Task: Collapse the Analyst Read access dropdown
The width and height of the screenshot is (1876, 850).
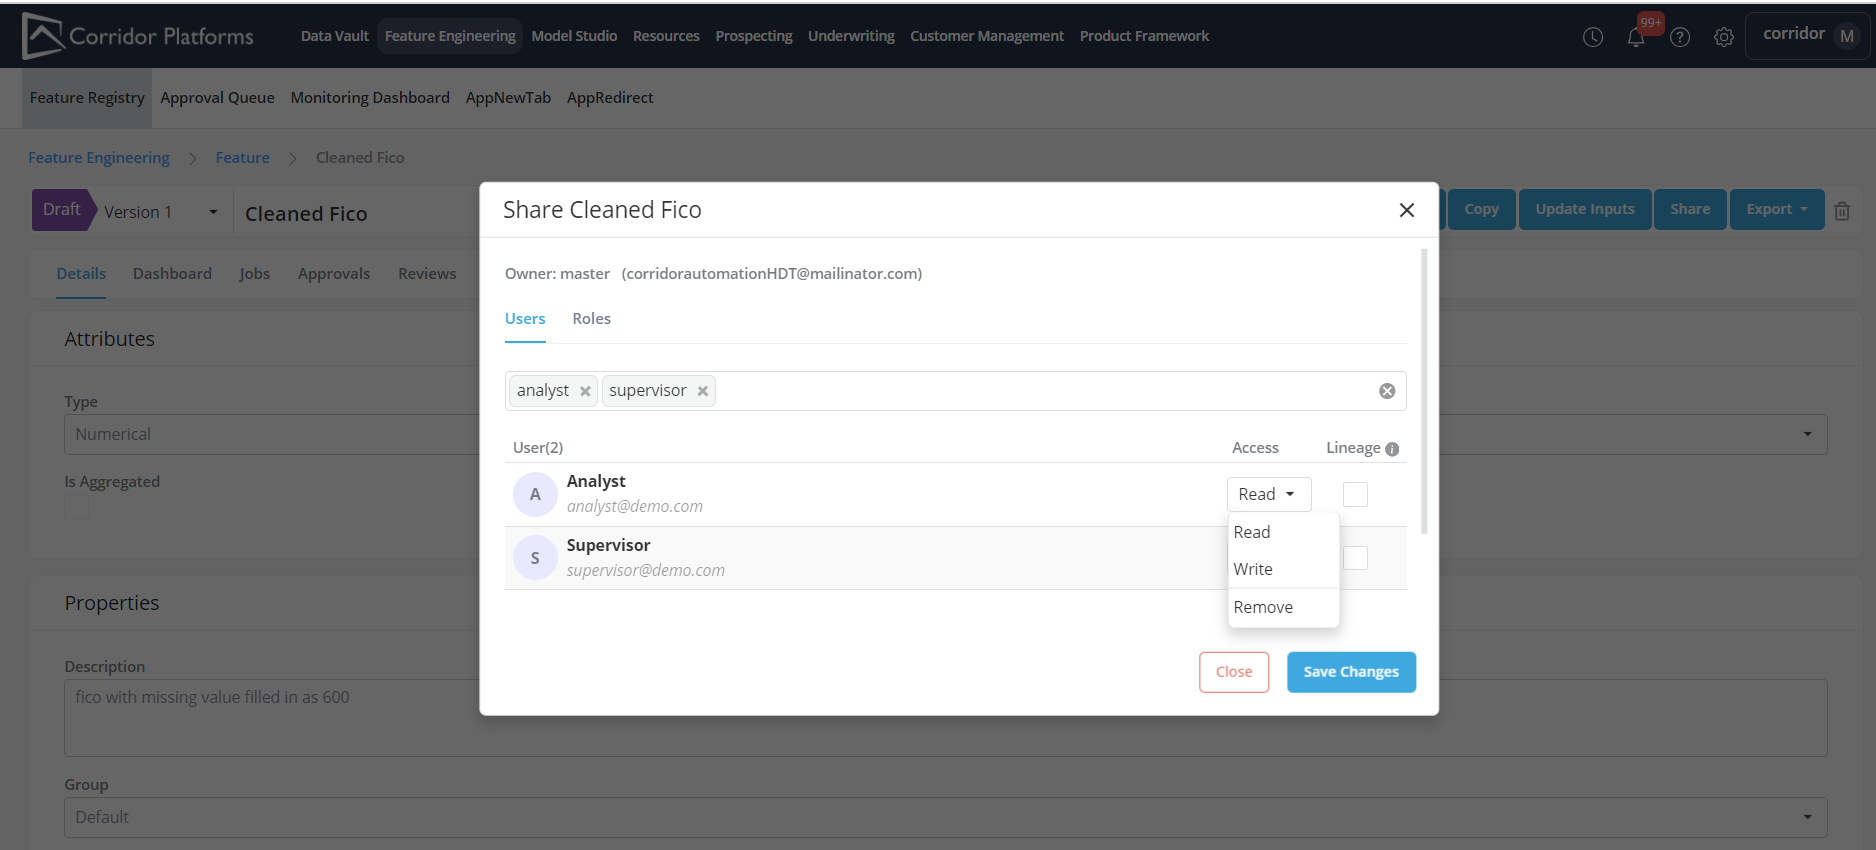Action: point(1268,494)
